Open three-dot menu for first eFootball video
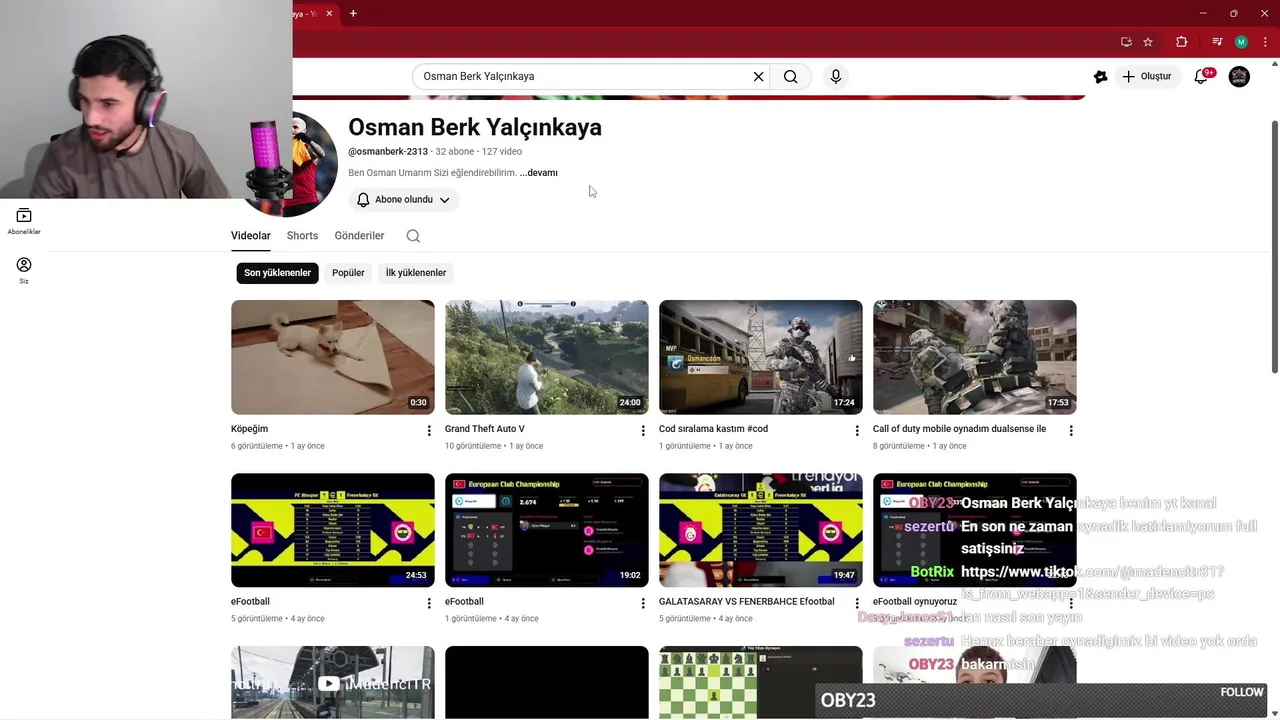1280x720 pixels. click(429, 603)
